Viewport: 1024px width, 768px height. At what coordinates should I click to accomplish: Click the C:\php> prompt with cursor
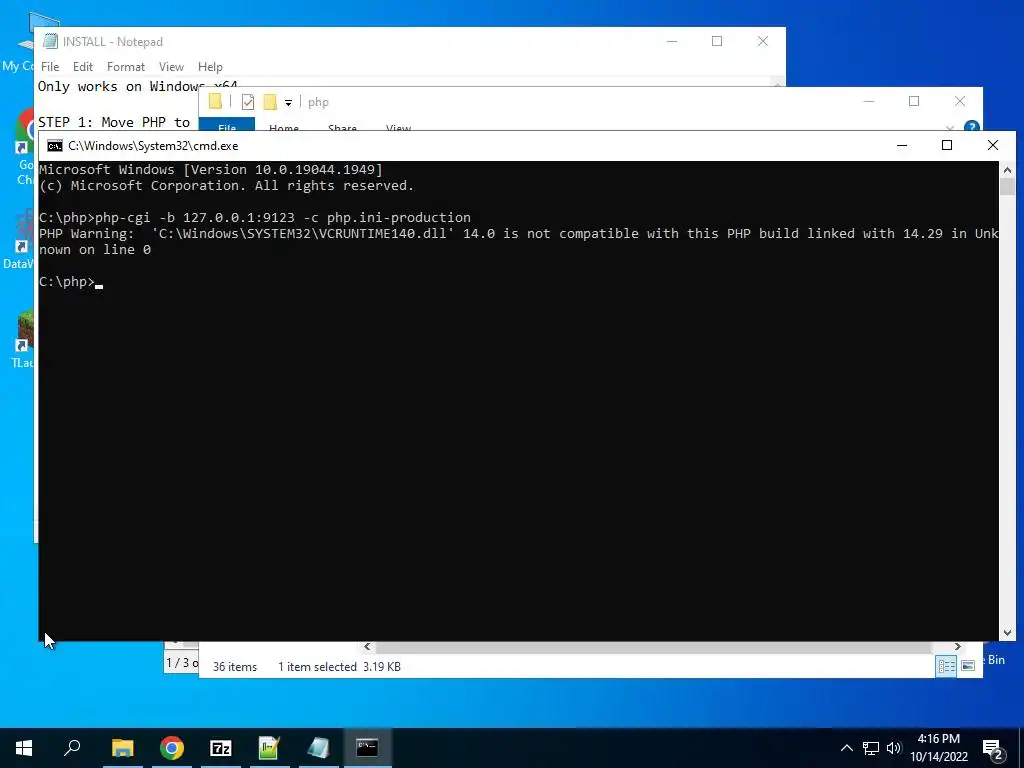(x=71, y=281)
